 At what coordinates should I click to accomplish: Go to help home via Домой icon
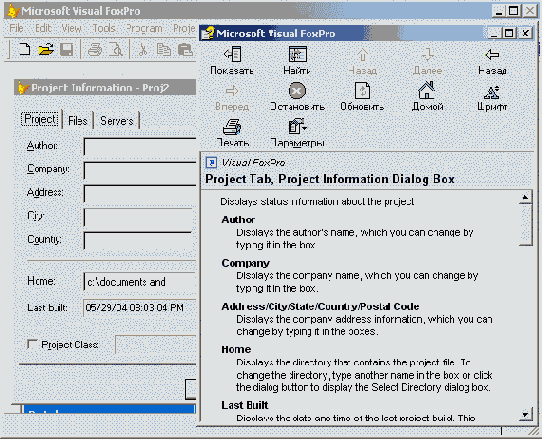(427, 96)
